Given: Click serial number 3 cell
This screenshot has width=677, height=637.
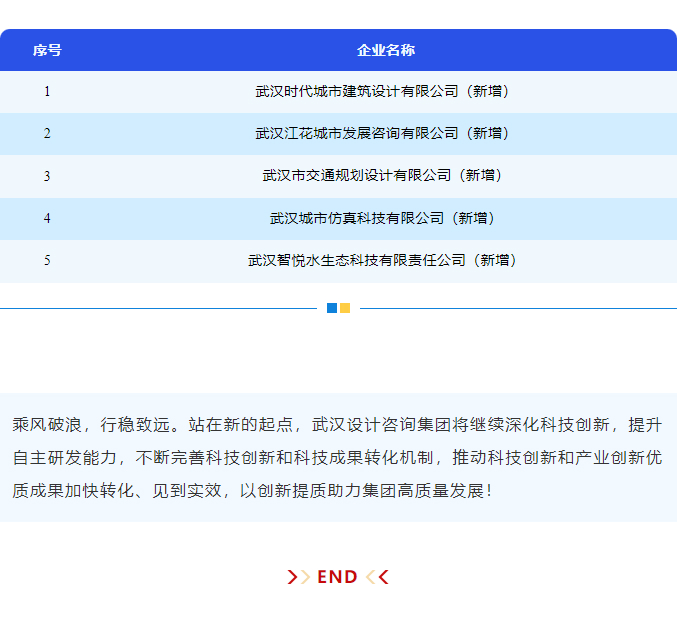Looking at the screenshot, I should pyautogui.click(x=47, y=176).
